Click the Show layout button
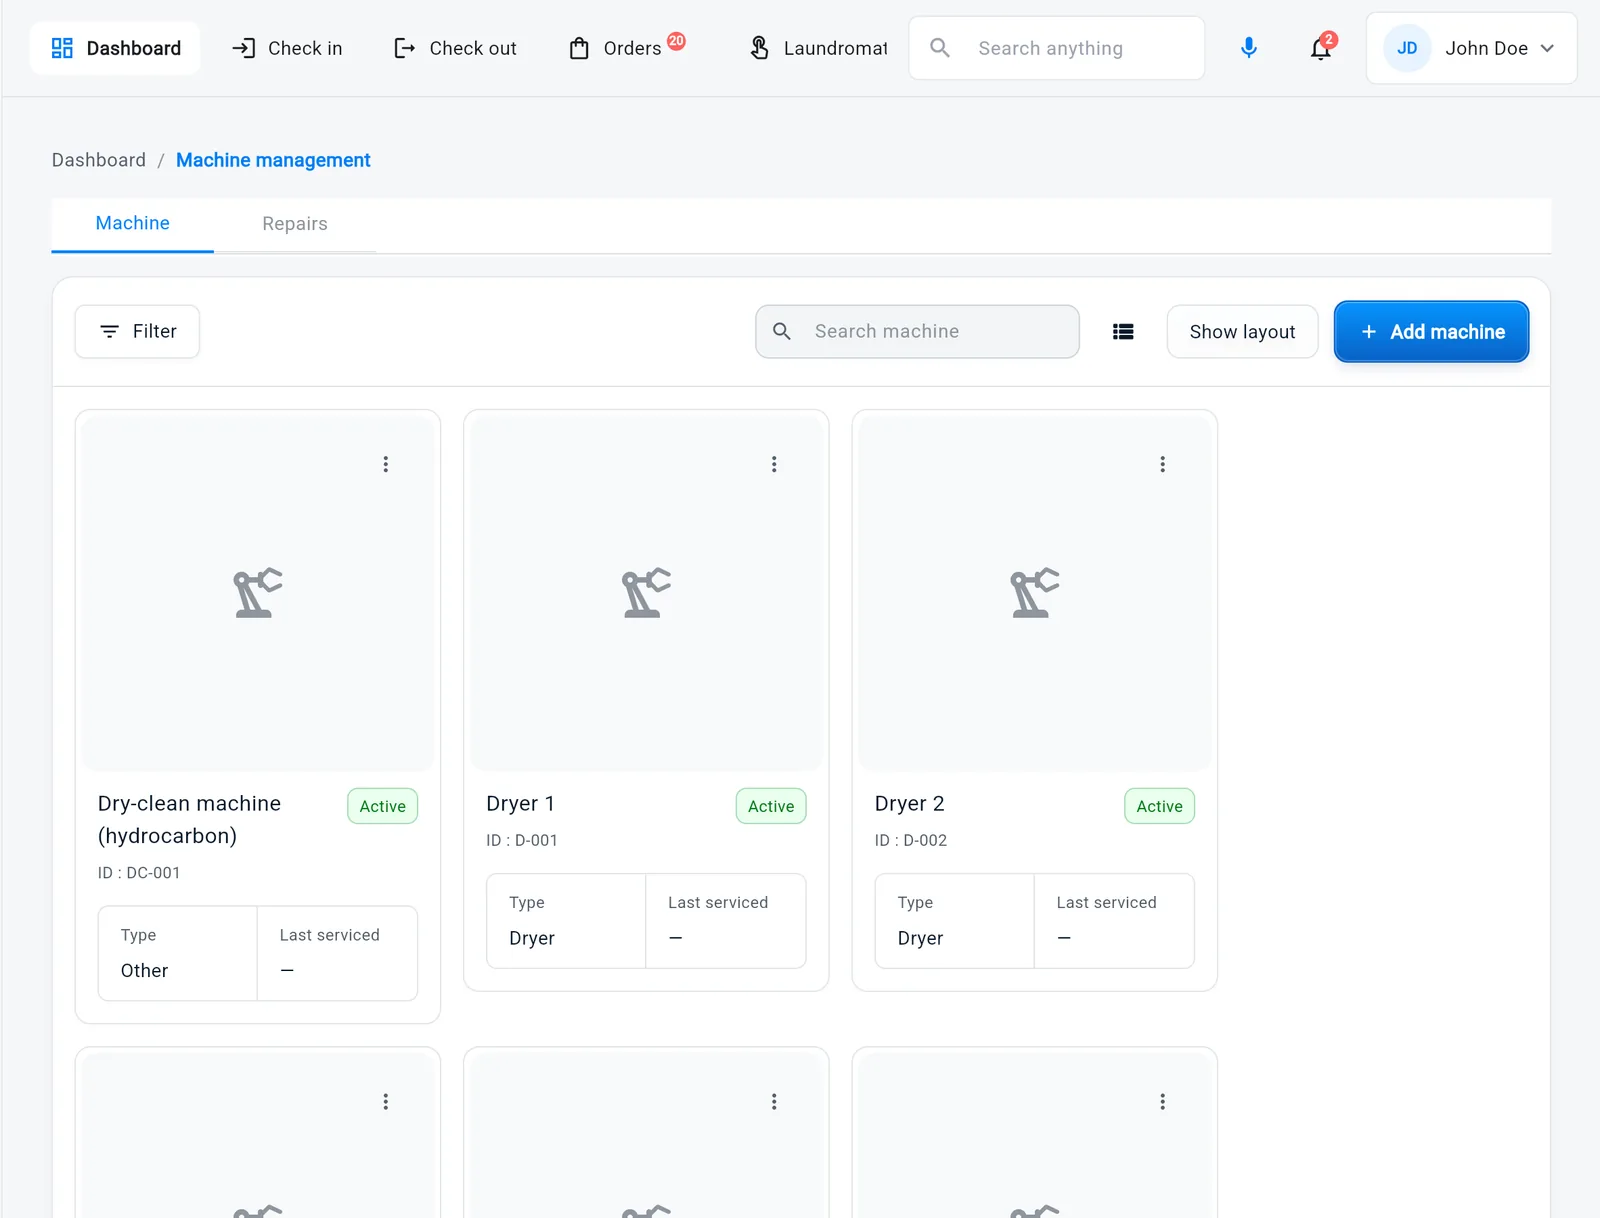 click(x=1242, y=332)
